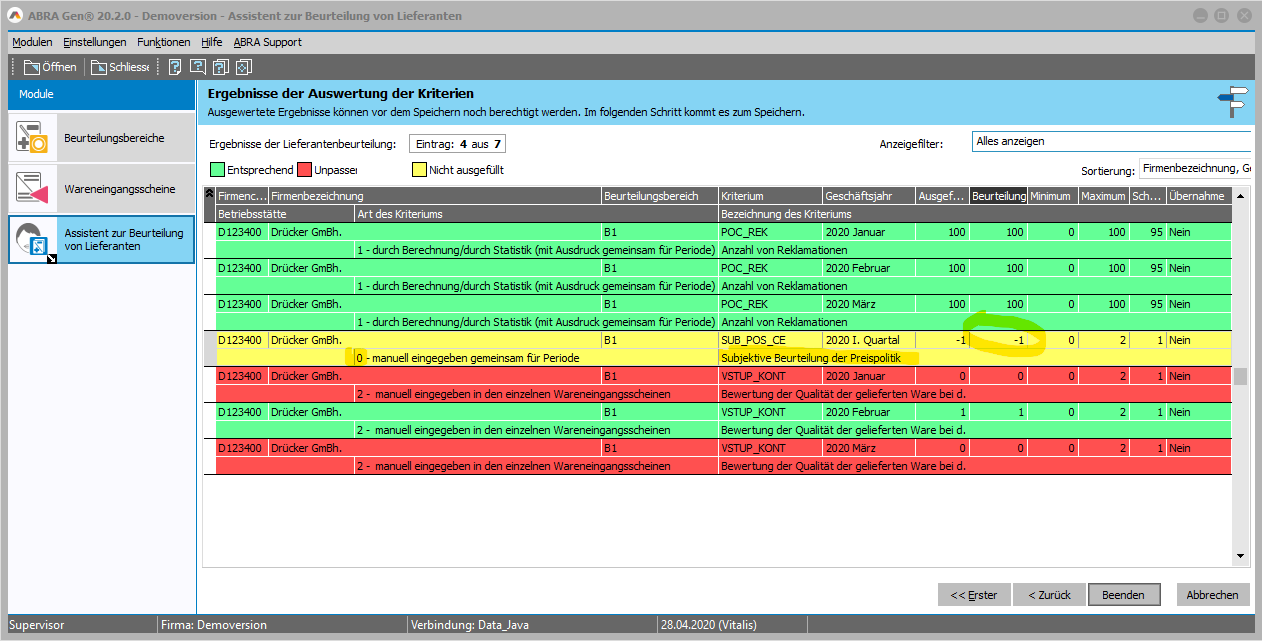Open the Sortierung dropdown

point(1196,170)
